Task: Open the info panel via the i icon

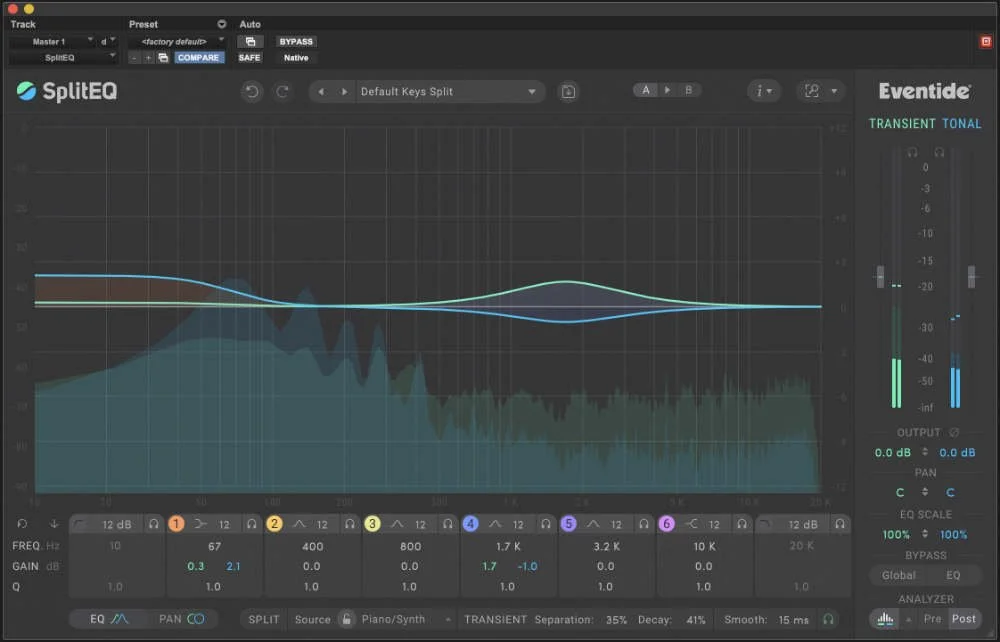Action: point(758,90)
